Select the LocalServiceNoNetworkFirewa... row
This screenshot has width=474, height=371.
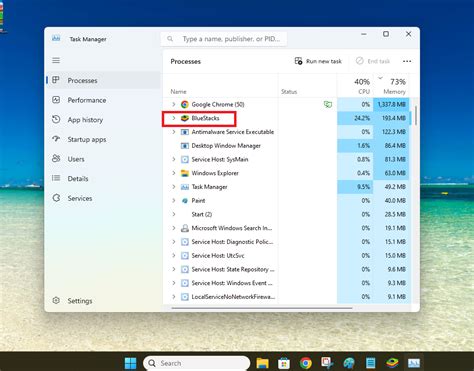287,297
